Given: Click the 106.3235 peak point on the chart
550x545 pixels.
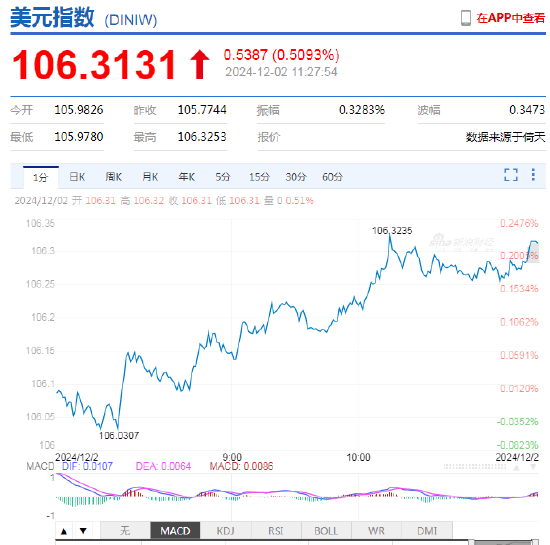Looking at the screenshot, I should (390, 236).
